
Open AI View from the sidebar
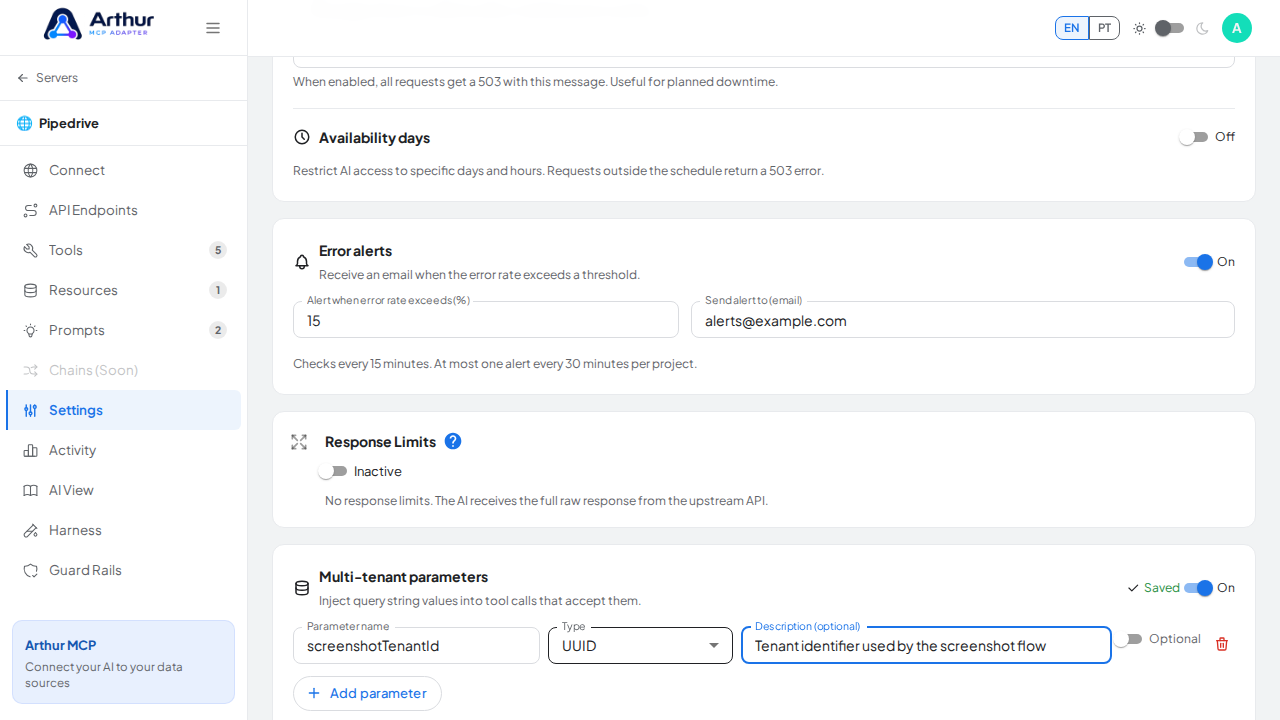tap(124, 490)
